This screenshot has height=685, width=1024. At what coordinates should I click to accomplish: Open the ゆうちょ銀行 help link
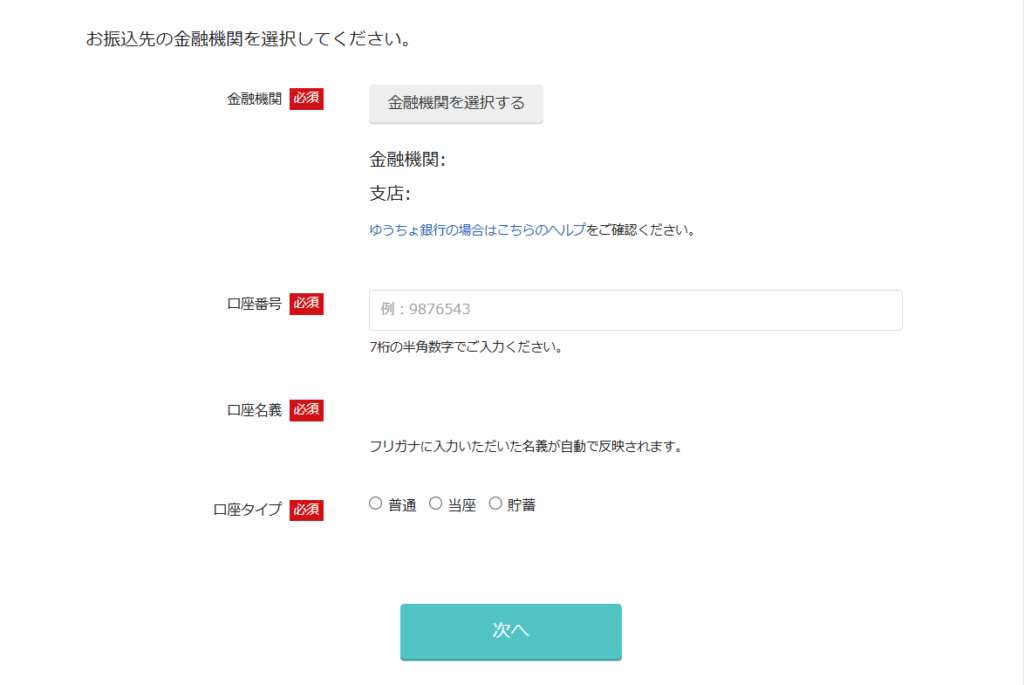click(477, 230)
